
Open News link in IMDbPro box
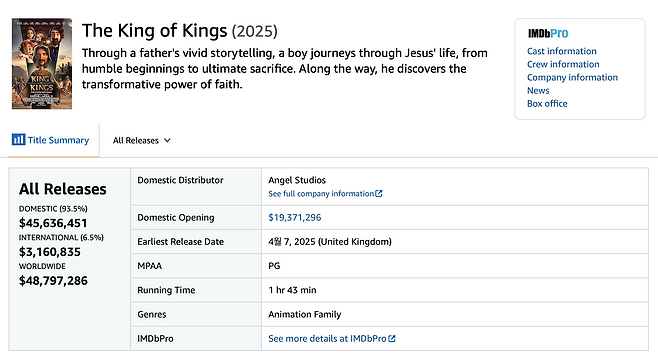538,91
